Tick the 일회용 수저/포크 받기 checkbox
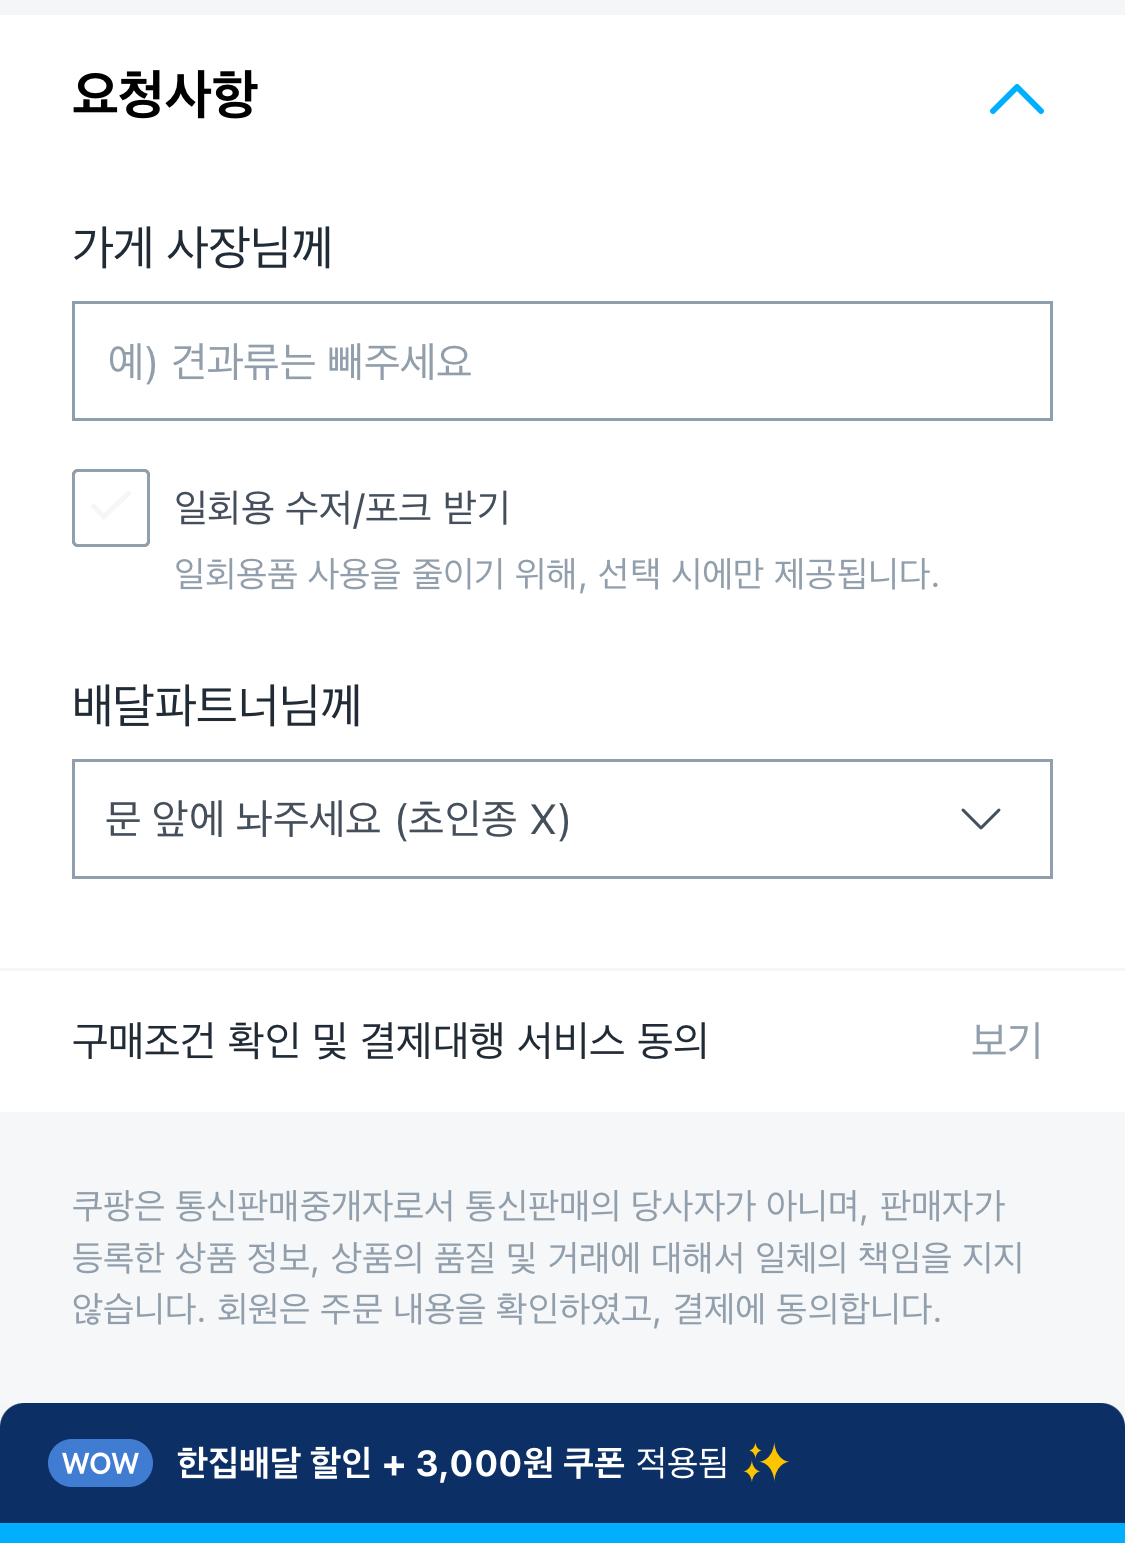 point(111,508)
